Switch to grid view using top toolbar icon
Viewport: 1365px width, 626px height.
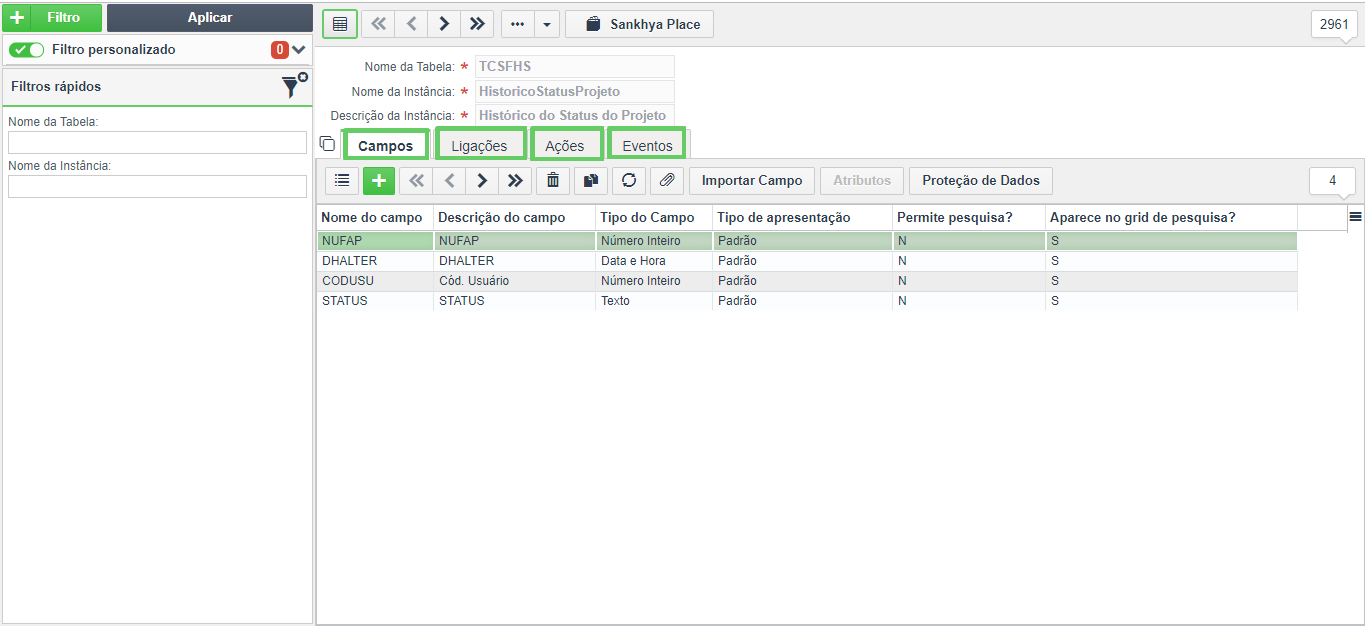point(340,24)
